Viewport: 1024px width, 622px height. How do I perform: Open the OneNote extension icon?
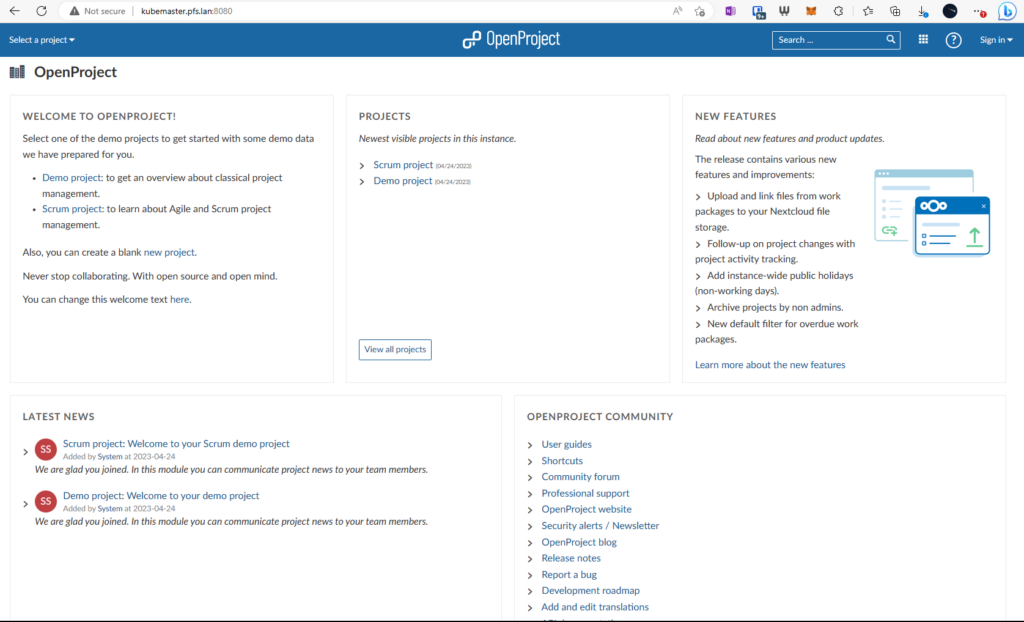click(x=730, y=11)
